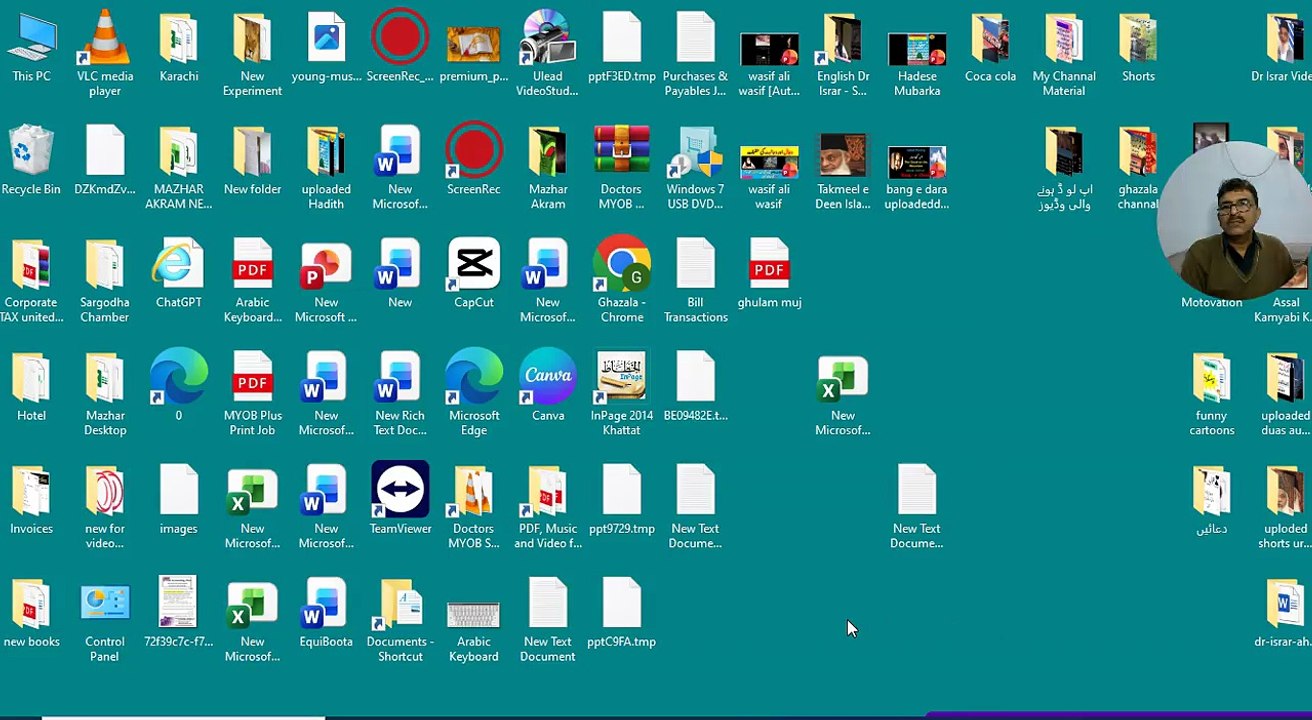Select the Sargodha Chamber folder
Screen dimensions: 1312x720
pos(105,281)
